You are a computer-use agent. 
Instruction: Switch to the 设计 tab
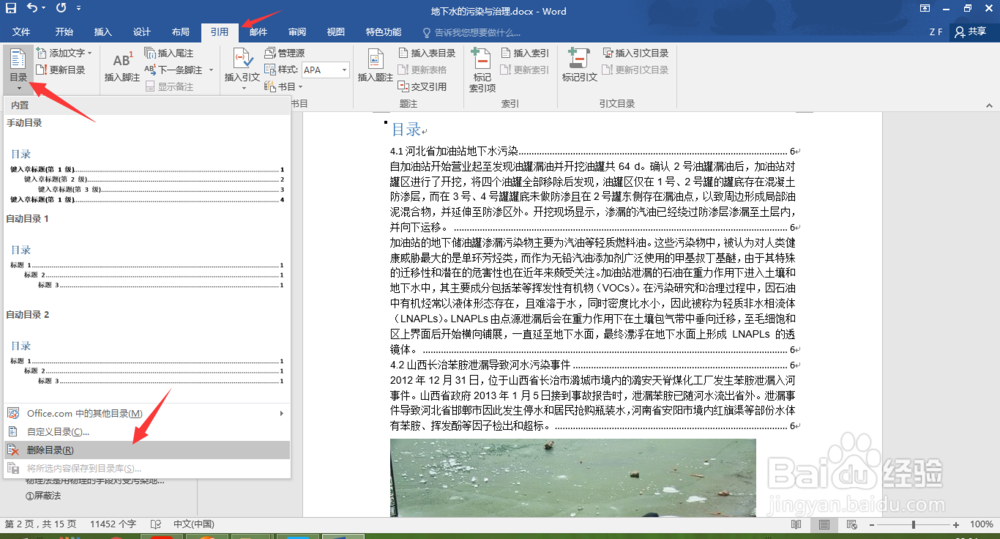(142, 31)
